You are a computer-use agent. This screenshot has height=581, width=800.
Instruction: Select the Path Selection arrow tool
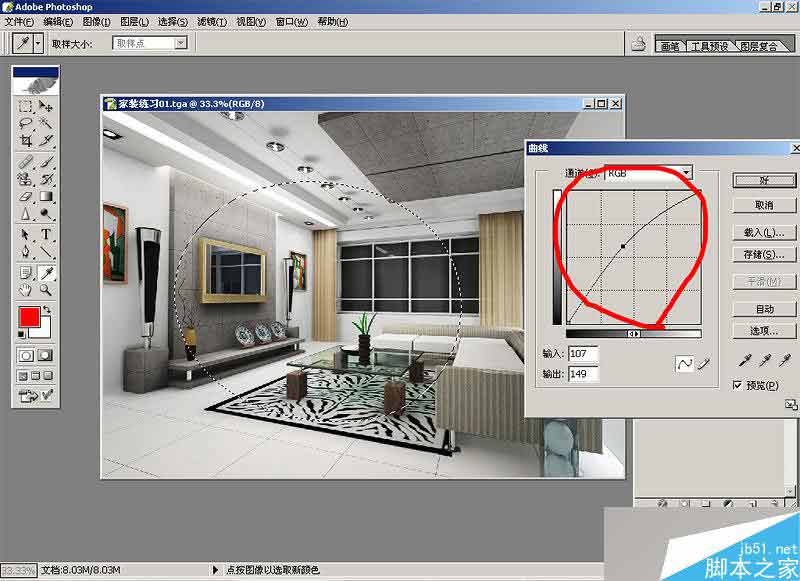26,235
